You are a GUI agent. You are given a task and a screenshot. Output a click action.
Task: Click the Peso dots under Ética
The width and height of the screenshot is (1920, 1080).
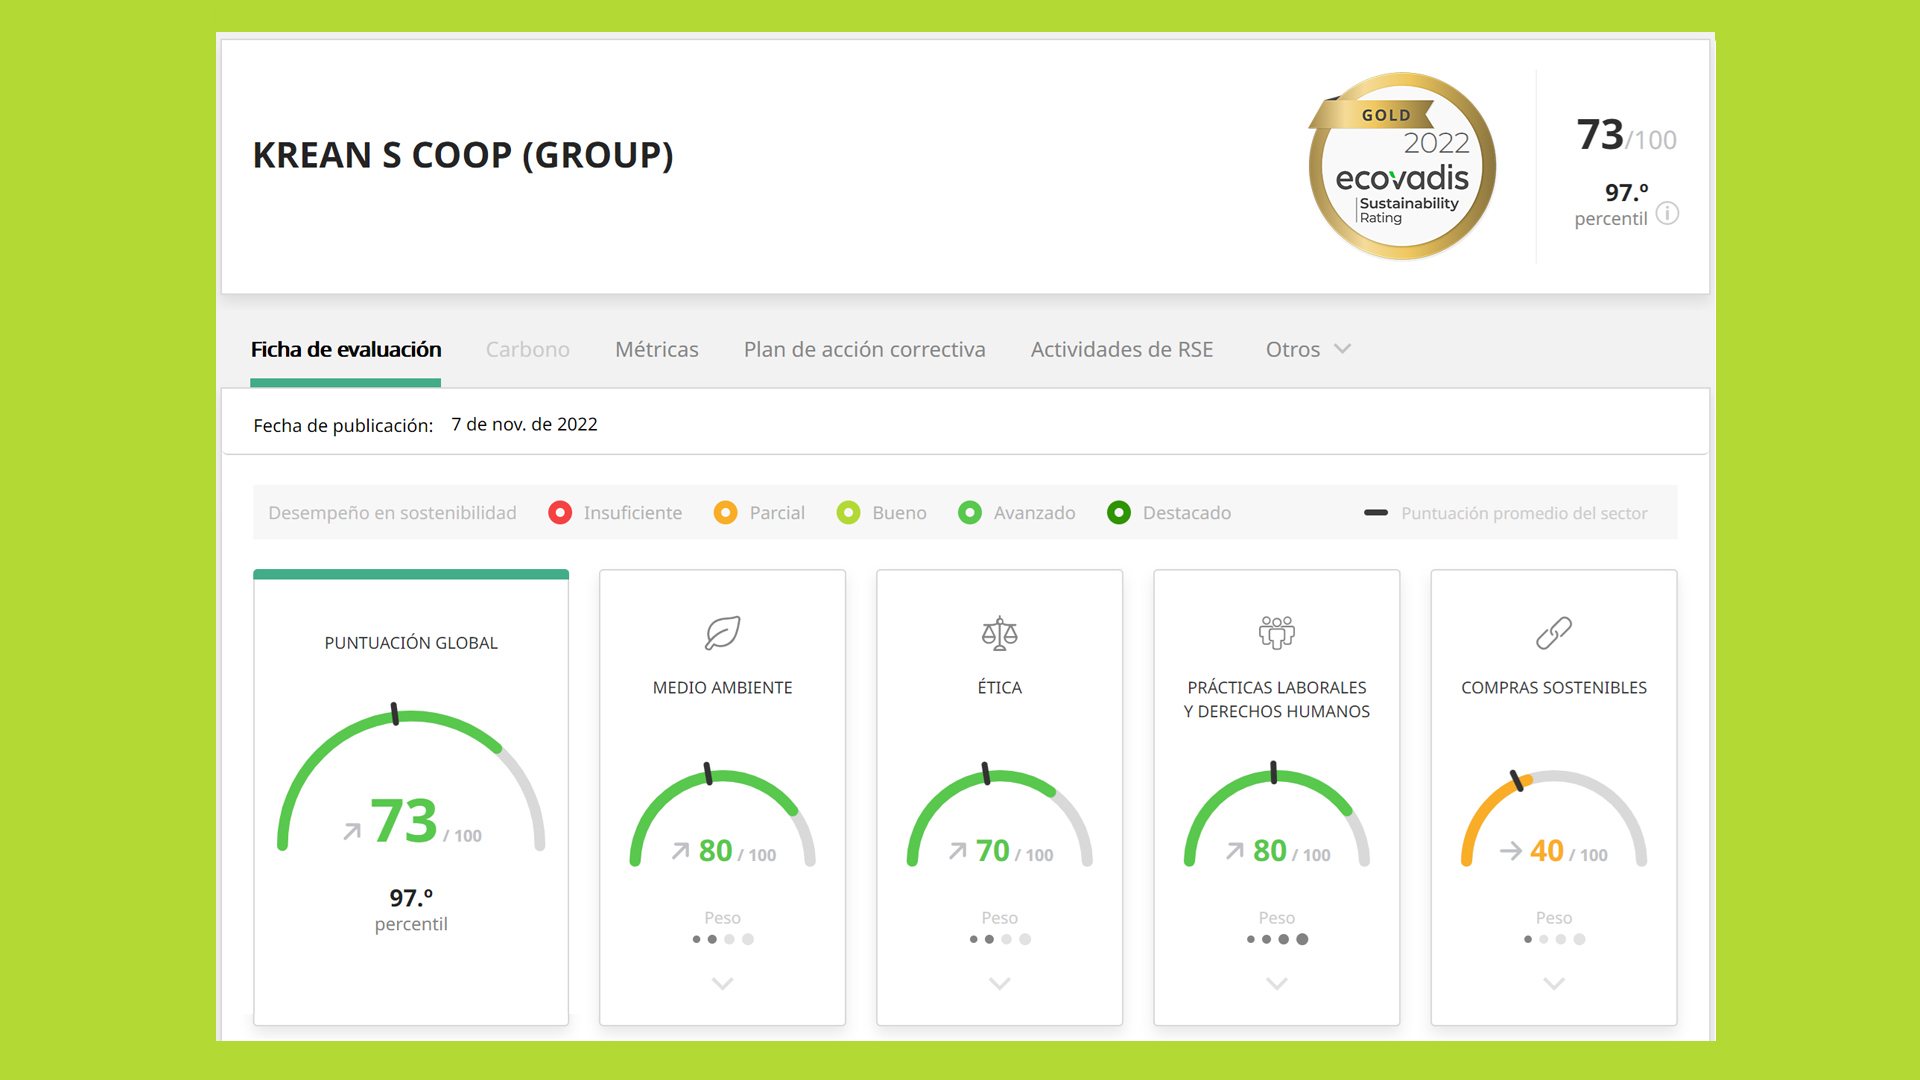999,939
